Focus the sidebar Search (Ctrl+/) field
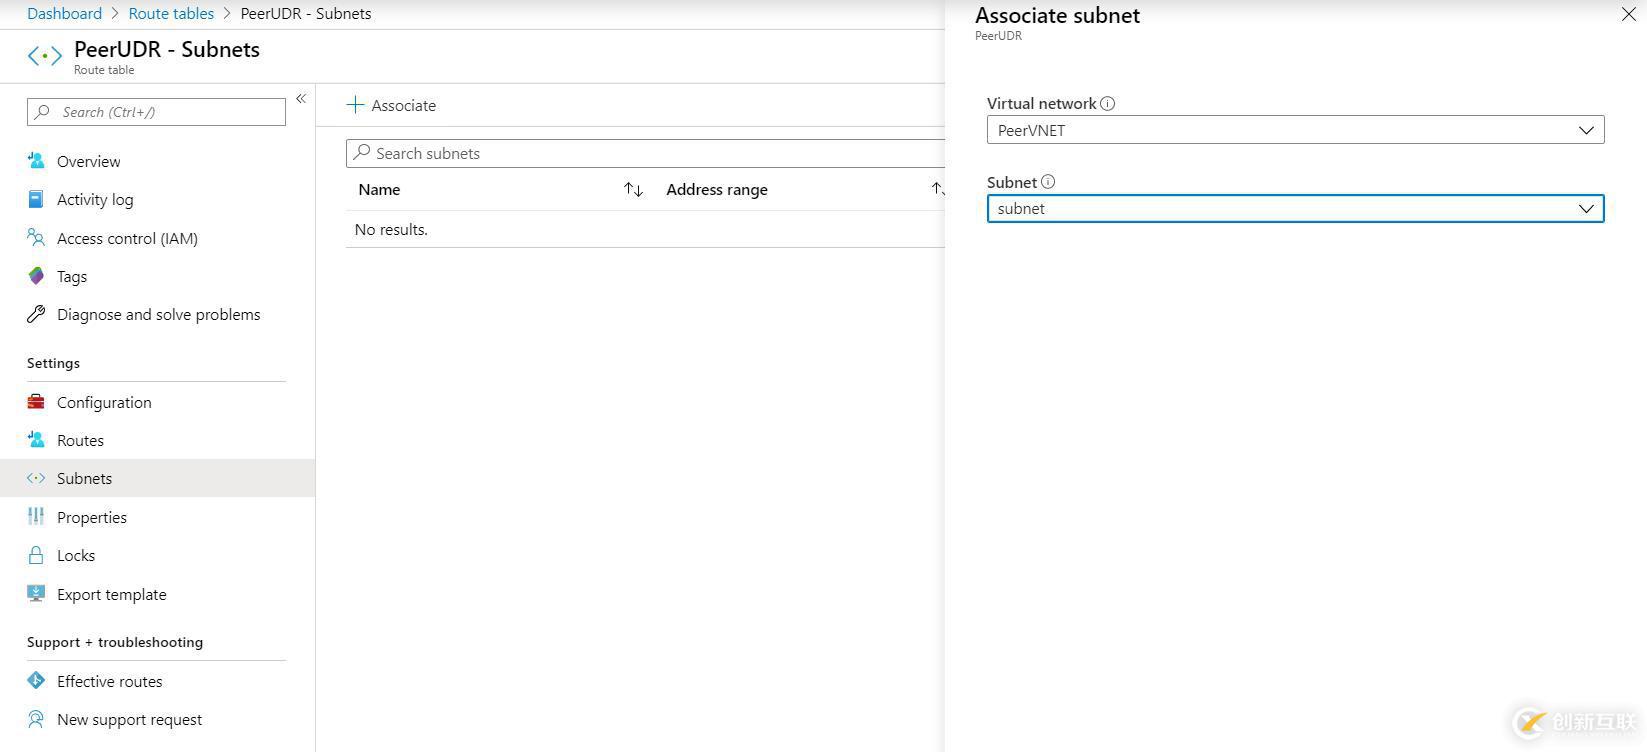 pos(156,112)
